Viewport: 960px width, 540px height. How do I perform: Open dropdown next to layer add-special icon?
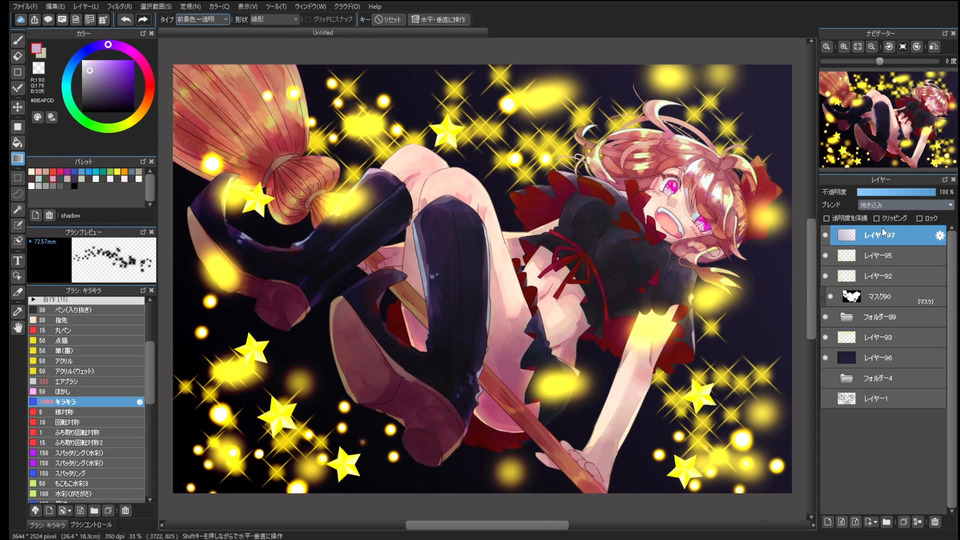(x=876, y=522)
